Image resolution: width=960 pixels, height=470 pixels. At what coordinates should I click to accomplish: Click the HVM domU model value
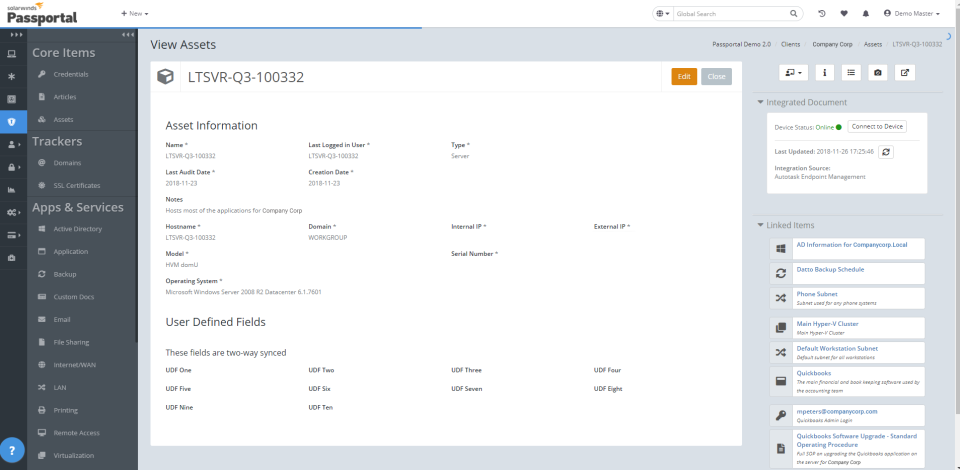(182, 264)
